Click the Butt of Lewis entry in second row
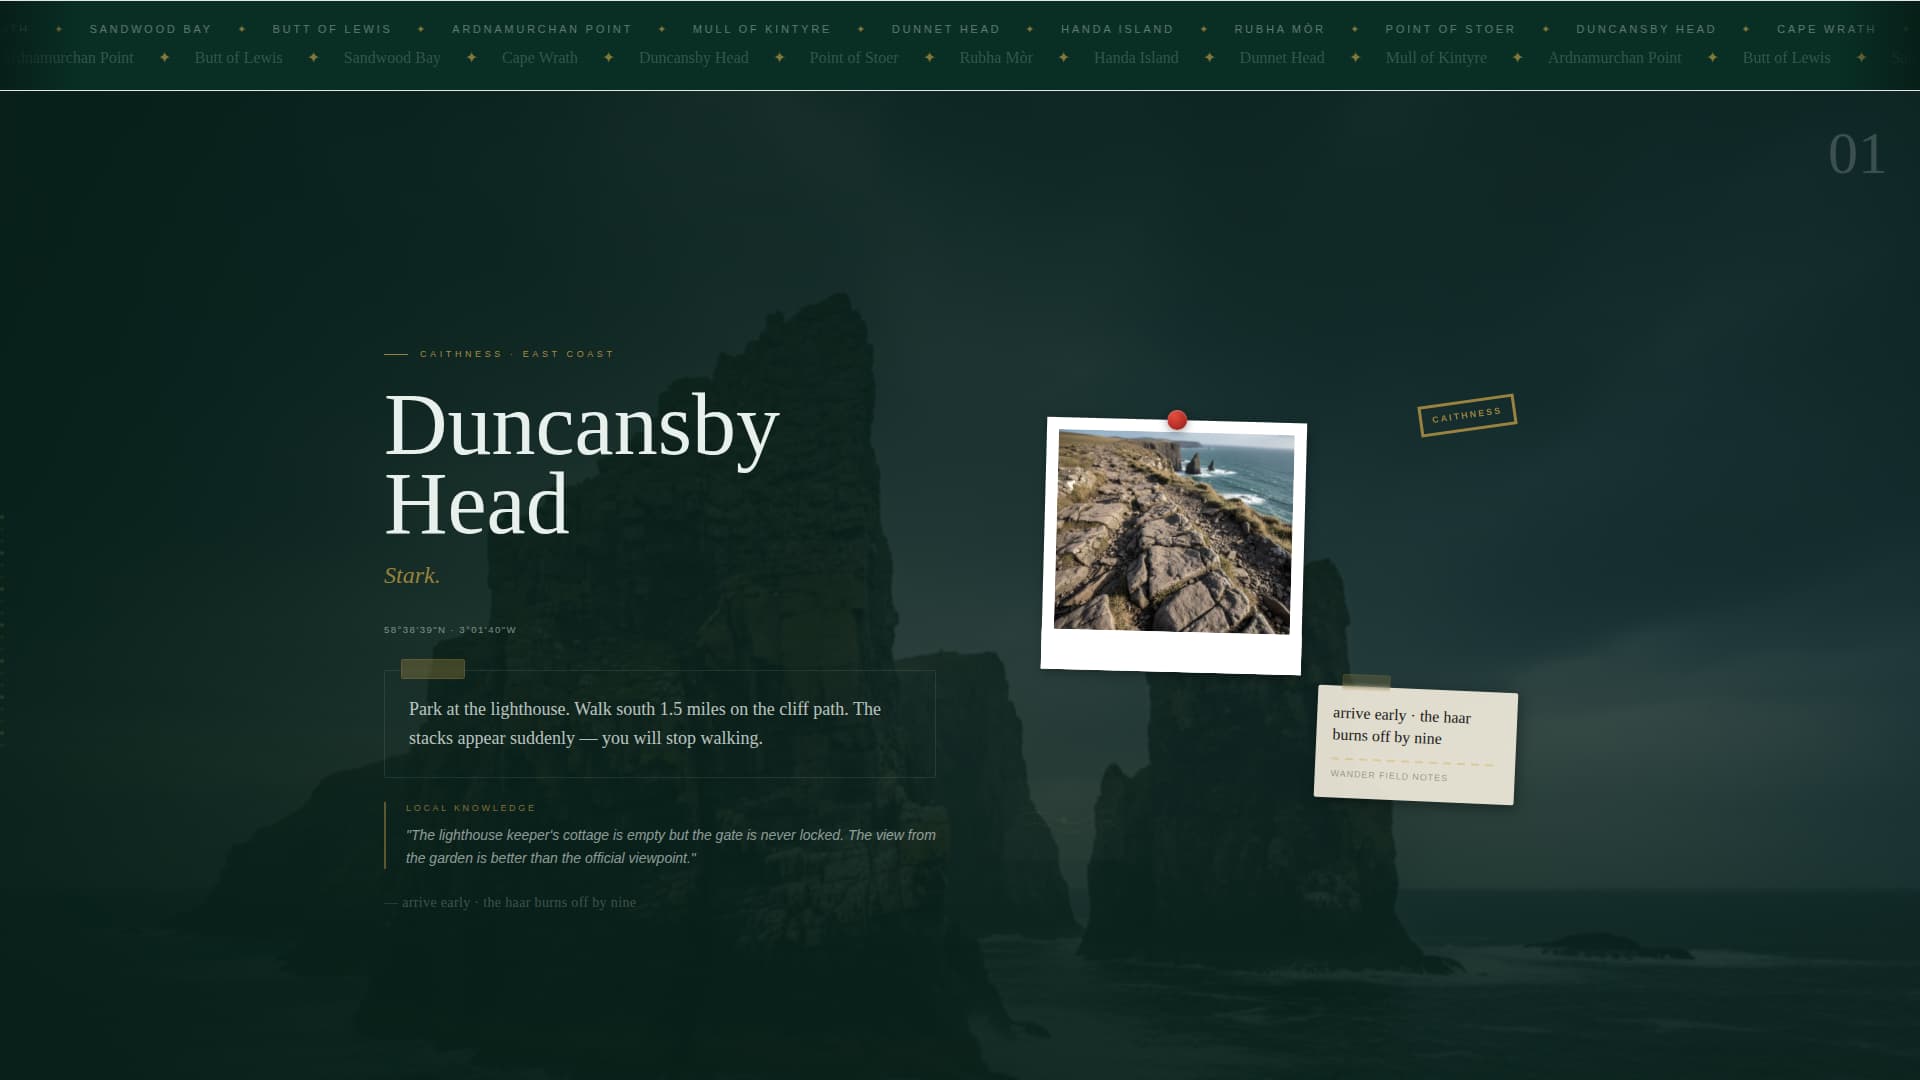 pyautogui.click(x=238, y=58)
